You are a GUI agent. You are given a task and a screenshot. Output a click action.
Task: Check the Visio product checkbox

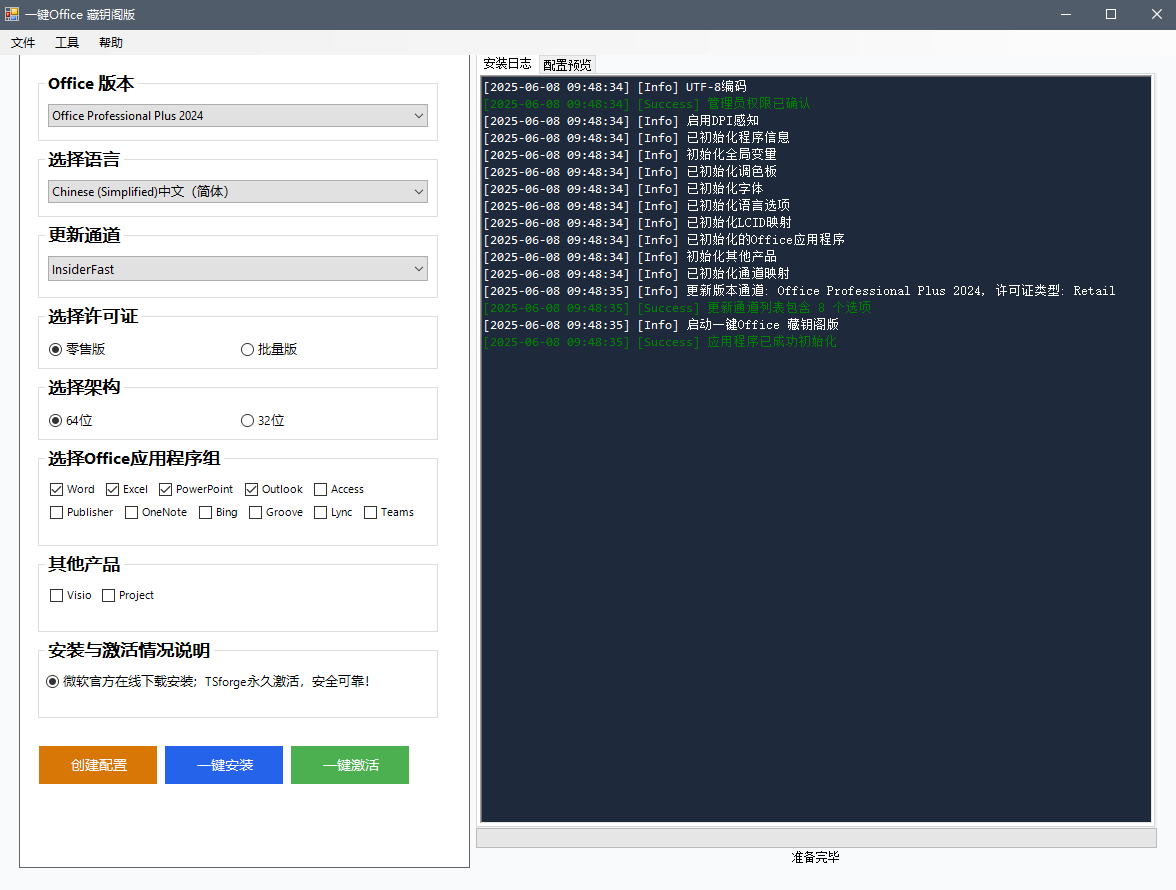56,595
